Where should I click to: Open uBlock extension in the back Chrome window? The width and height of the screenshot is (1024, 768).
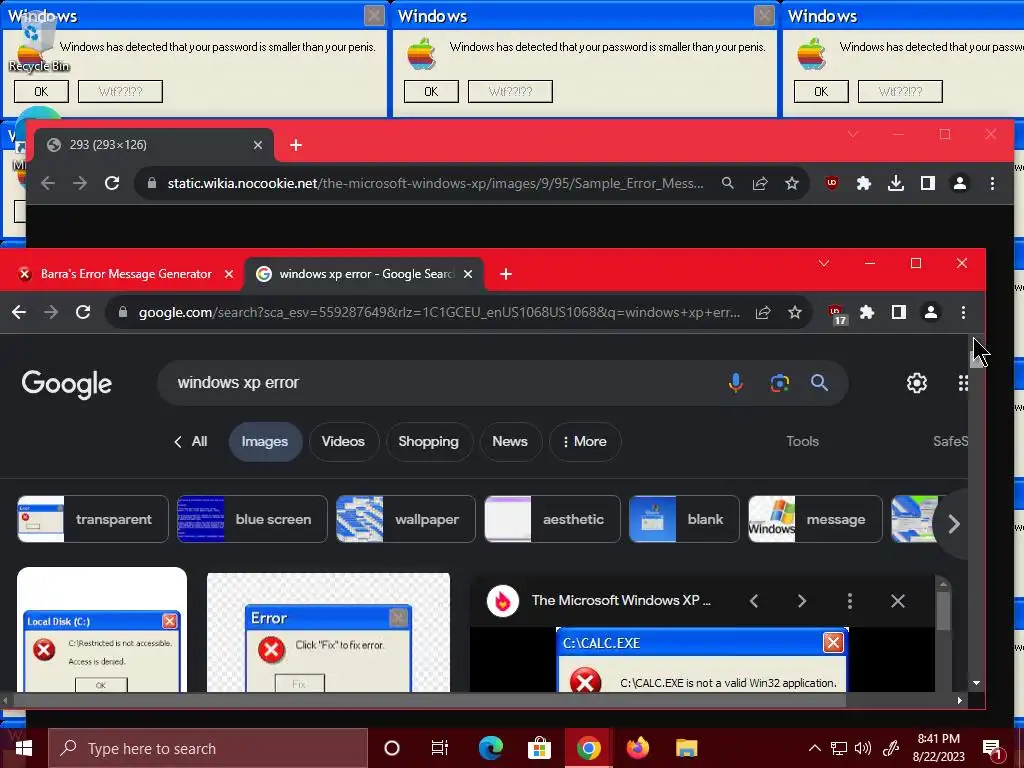coord(831,184)
